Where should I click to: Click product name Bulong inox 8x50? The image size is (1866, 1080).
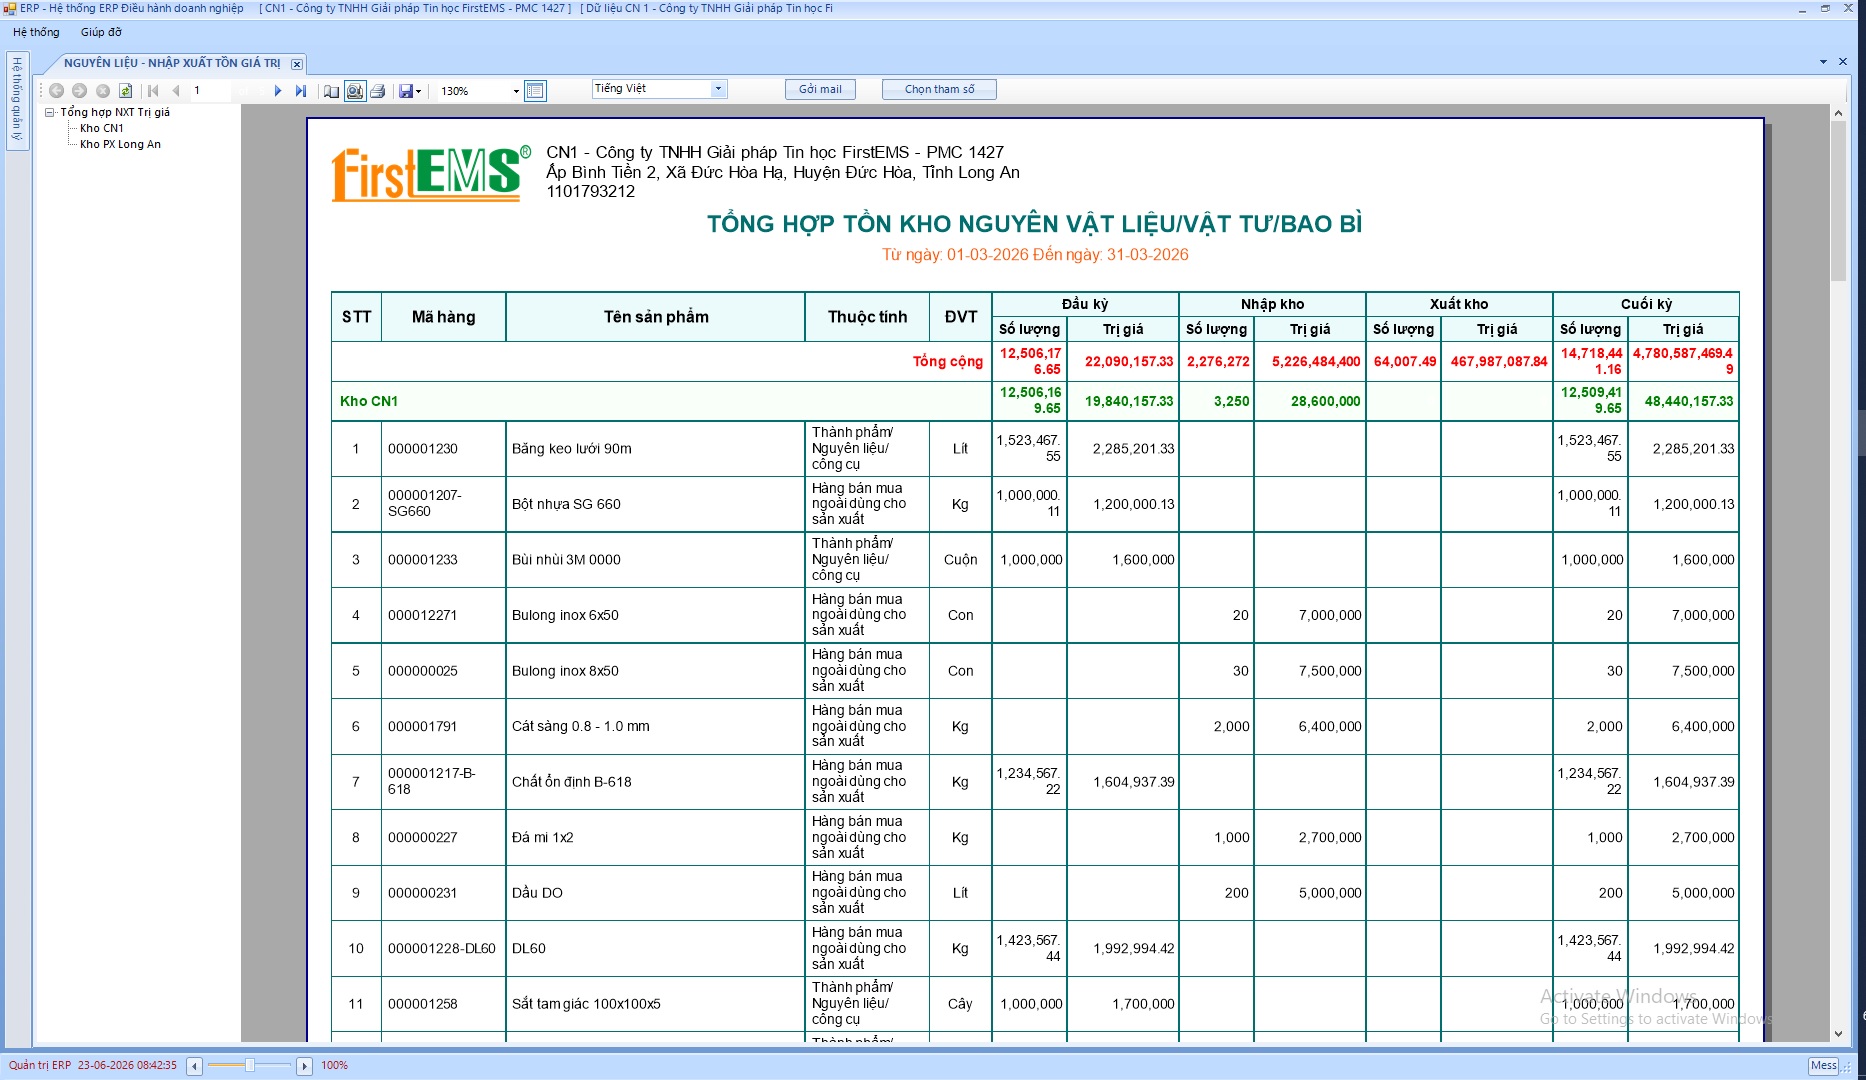pyautogui.click(x=565, y=671)
